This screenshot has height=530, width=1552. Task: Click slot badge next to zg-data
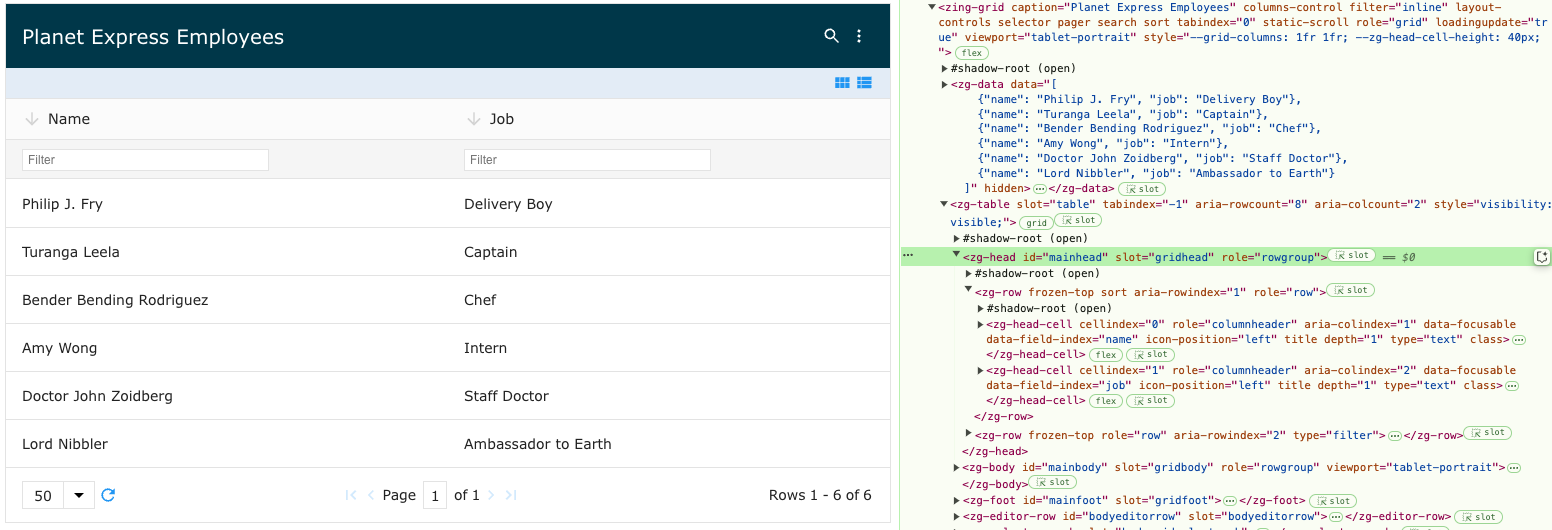tap(1141, 188)
